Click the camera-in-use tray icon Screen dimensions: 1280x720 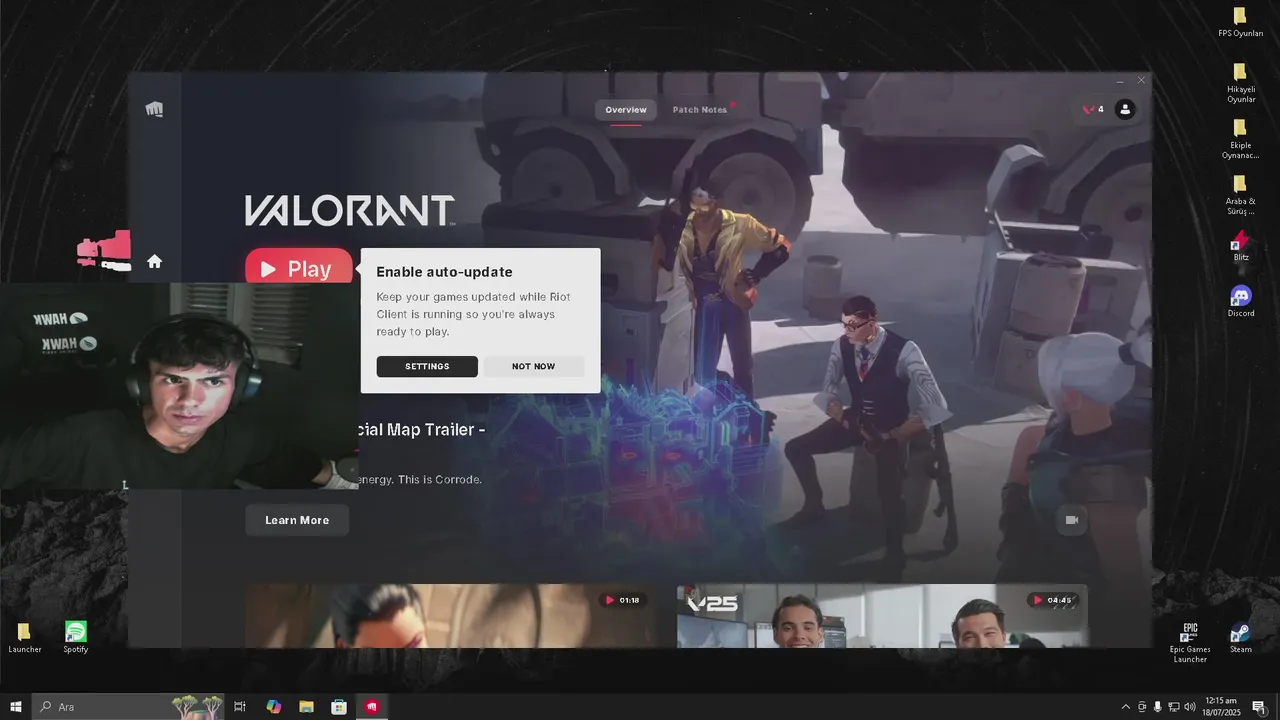(1142, 707)
